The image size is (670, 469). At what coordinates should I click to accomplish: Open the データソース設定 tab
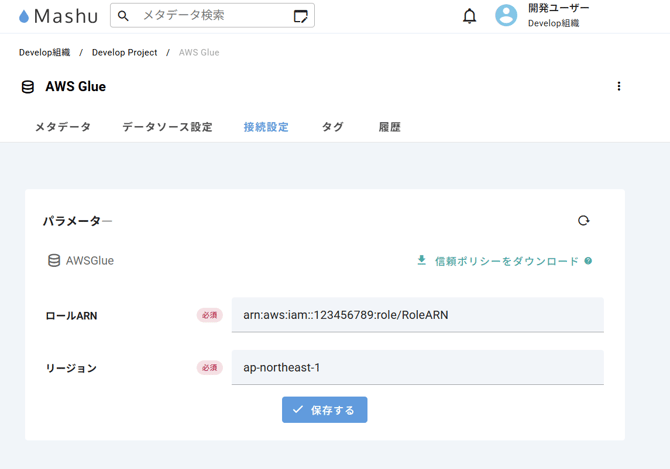pos(167,127)
